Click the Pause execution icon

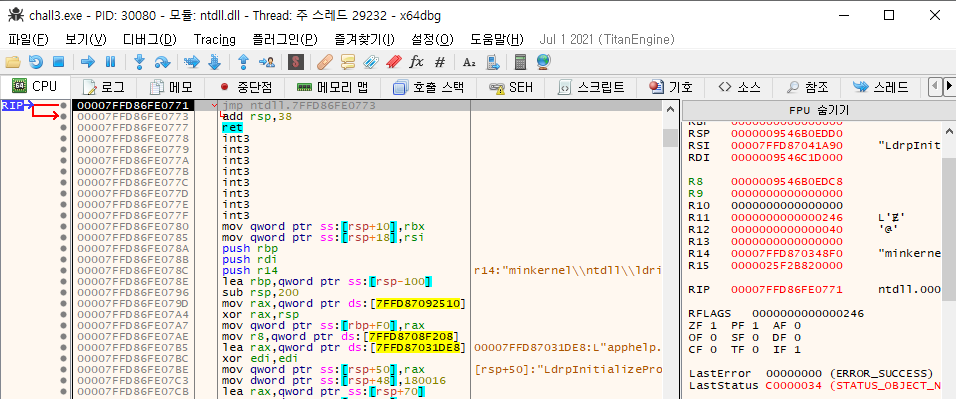[110, 62]
